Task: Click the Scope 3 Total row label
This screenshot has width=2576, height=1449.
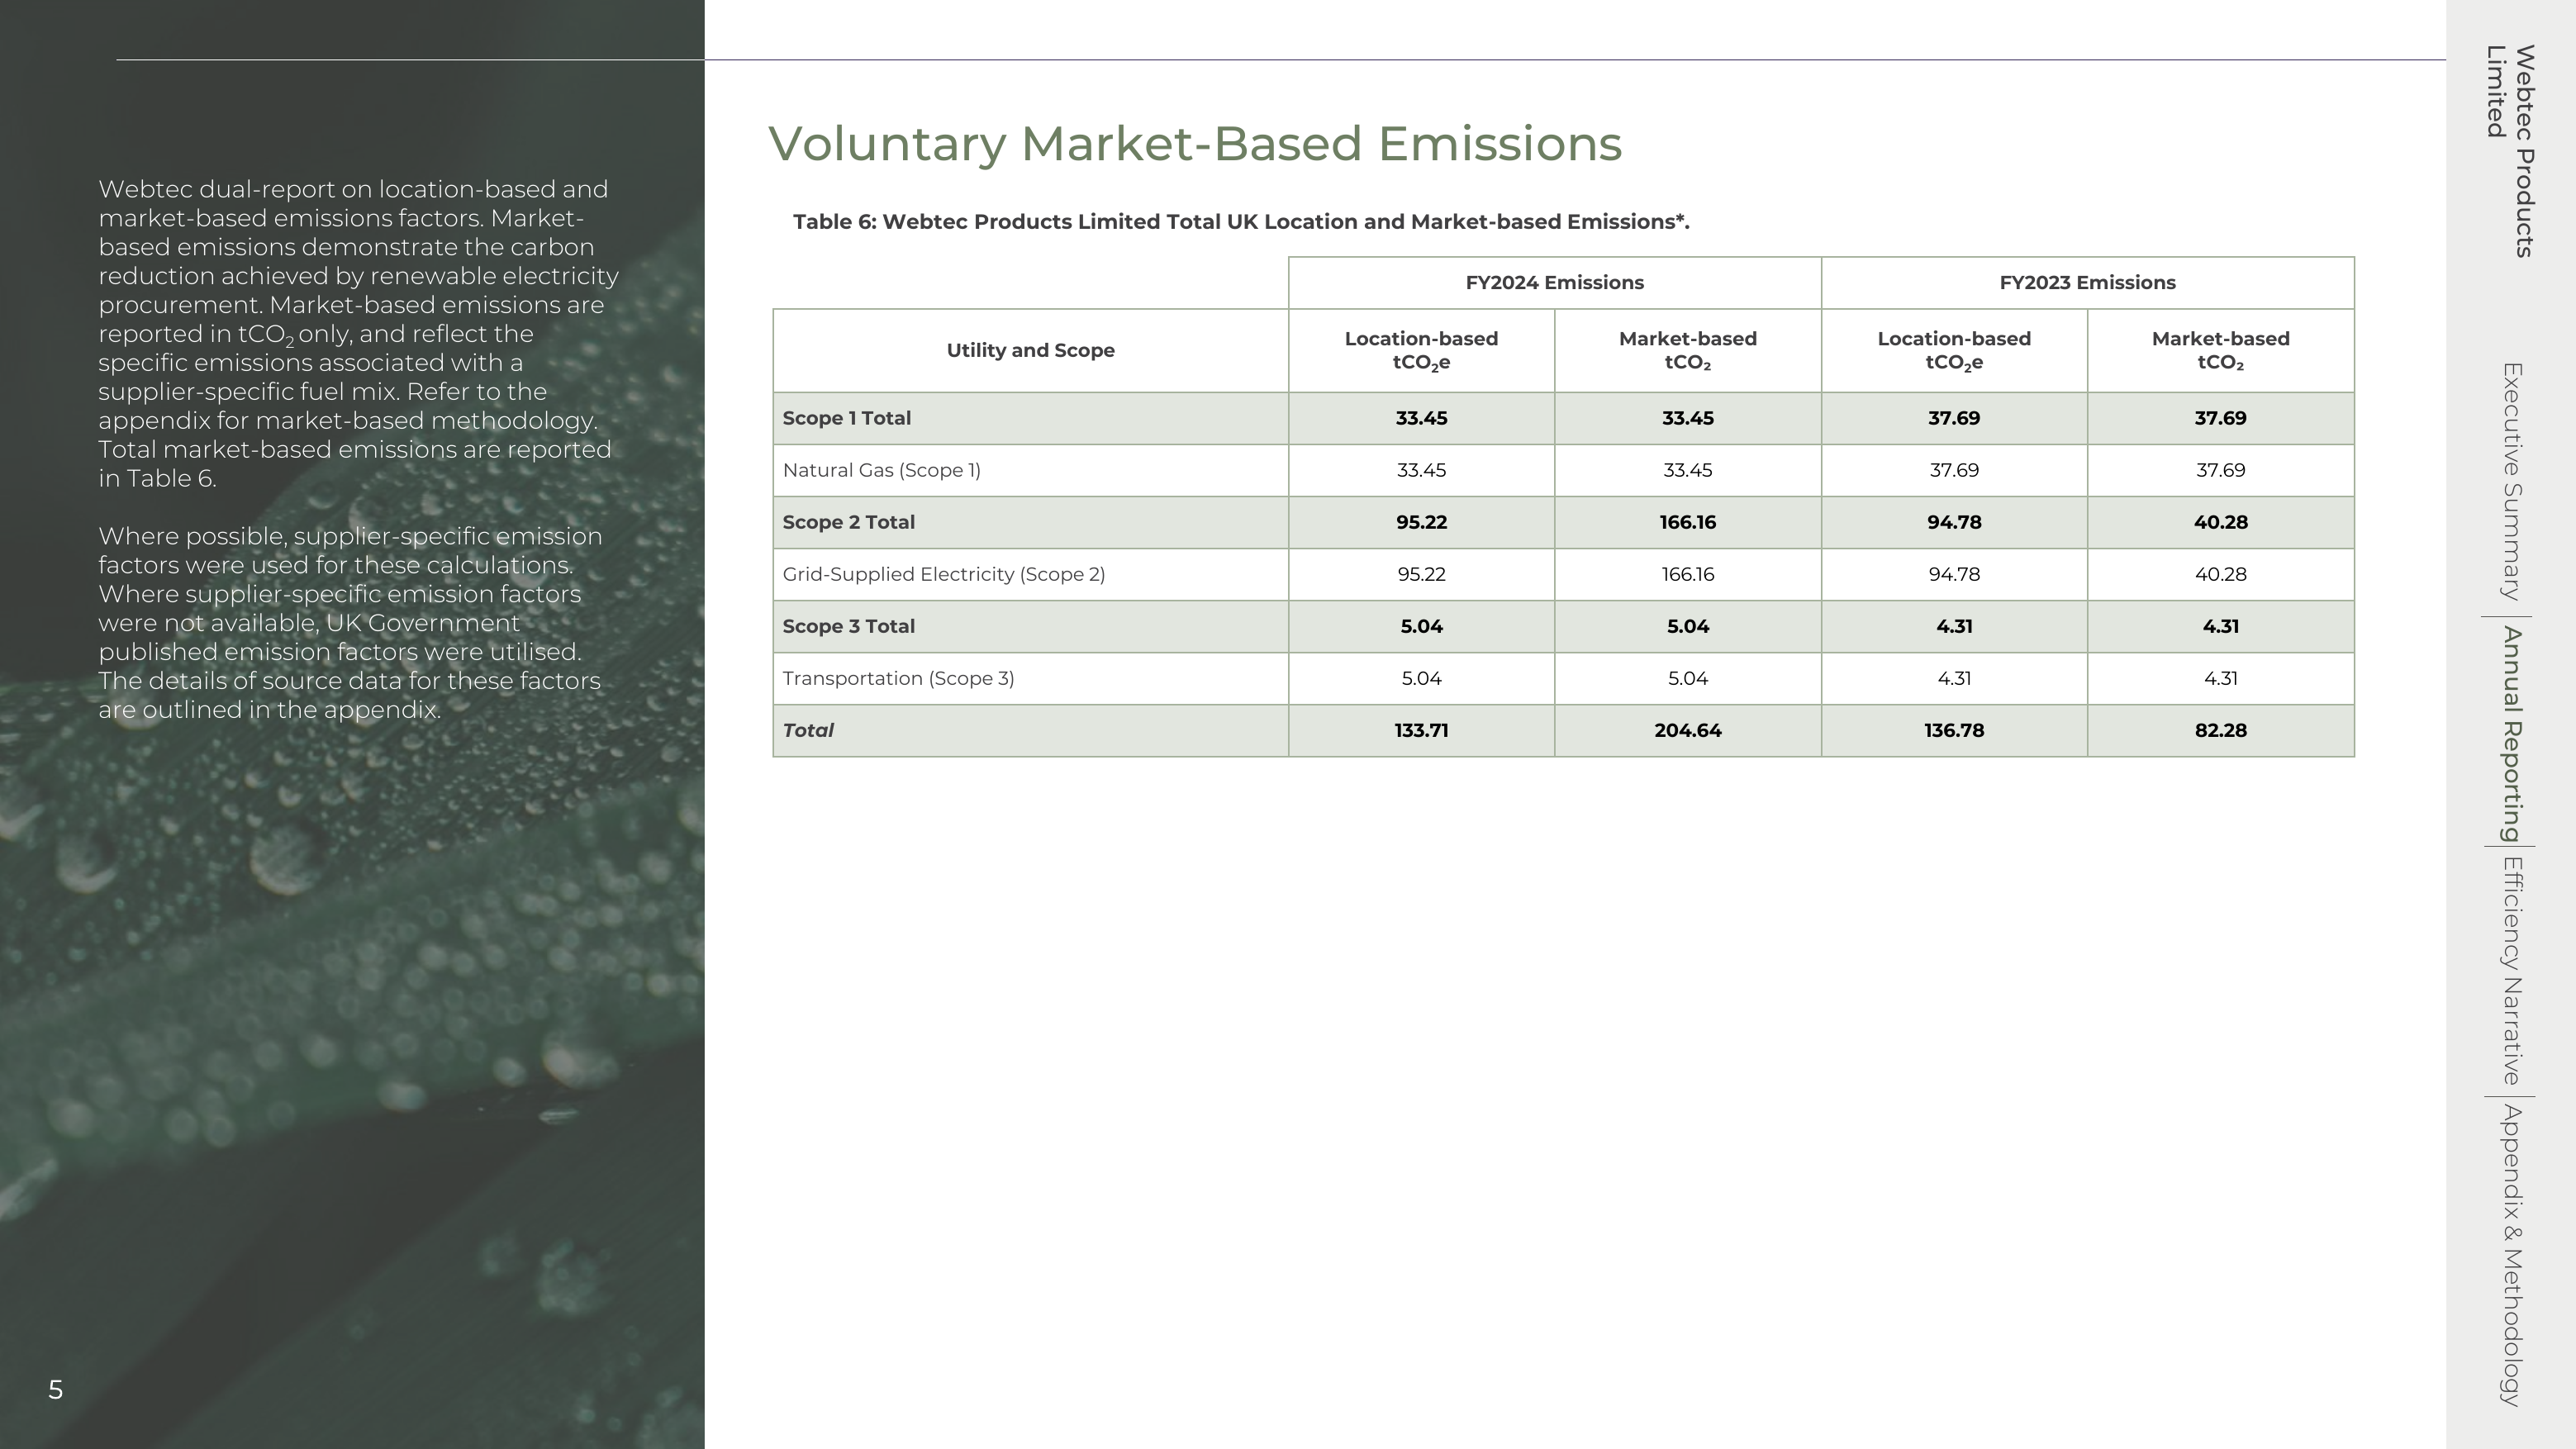Action: click(x=848, y=626)
